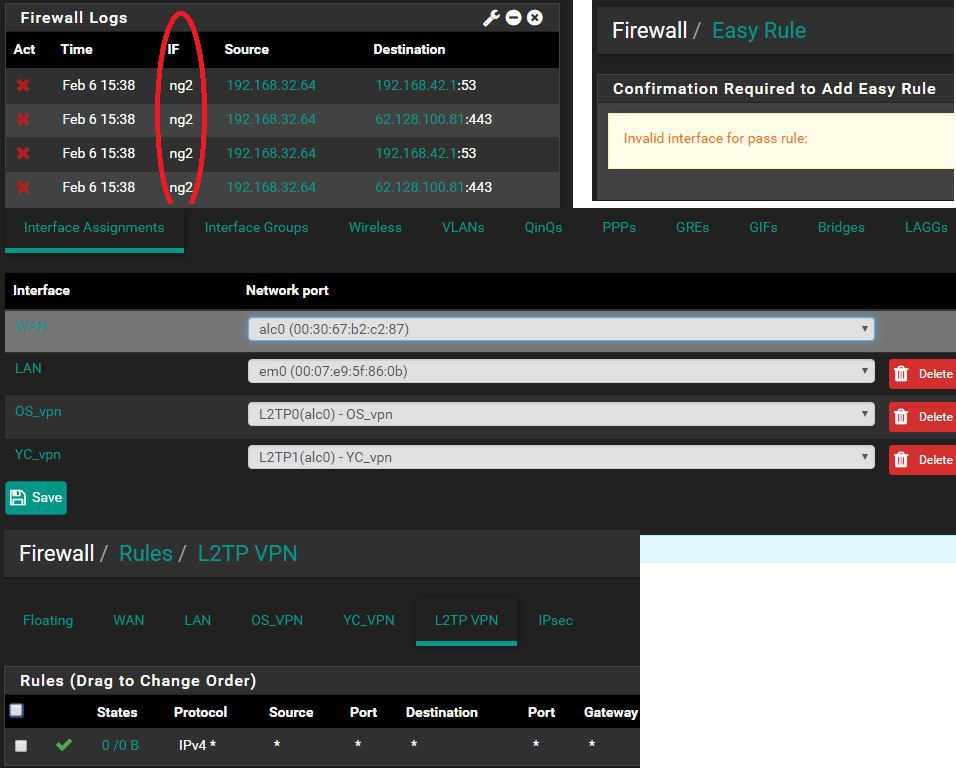Open the GREs tab
This screenshot has width=956, height=768.
(692, 227)
